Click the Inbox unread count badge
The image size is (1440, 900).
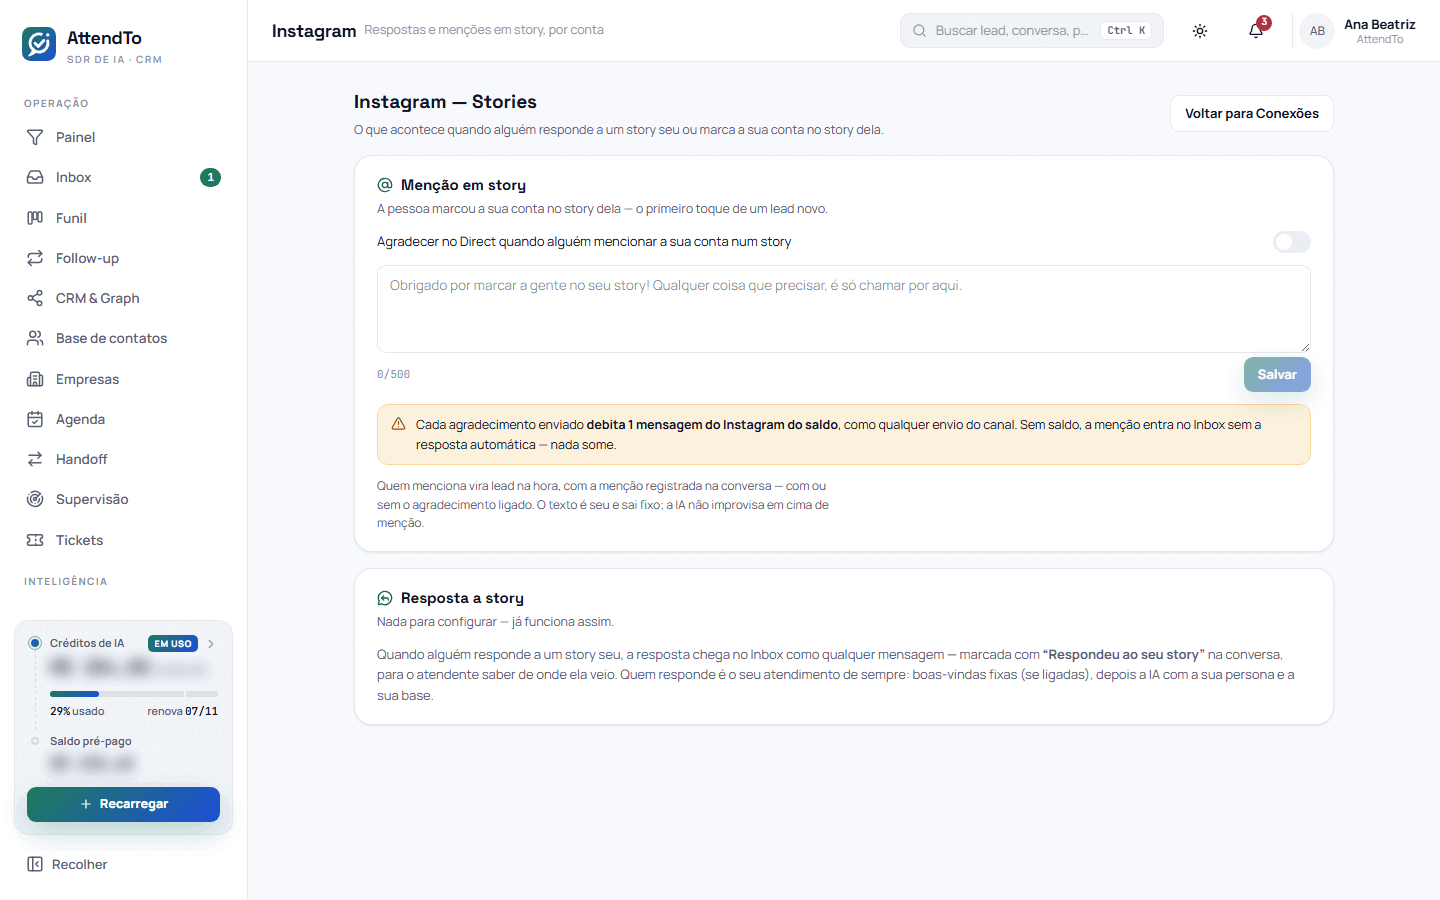click(x=210, y=177)
